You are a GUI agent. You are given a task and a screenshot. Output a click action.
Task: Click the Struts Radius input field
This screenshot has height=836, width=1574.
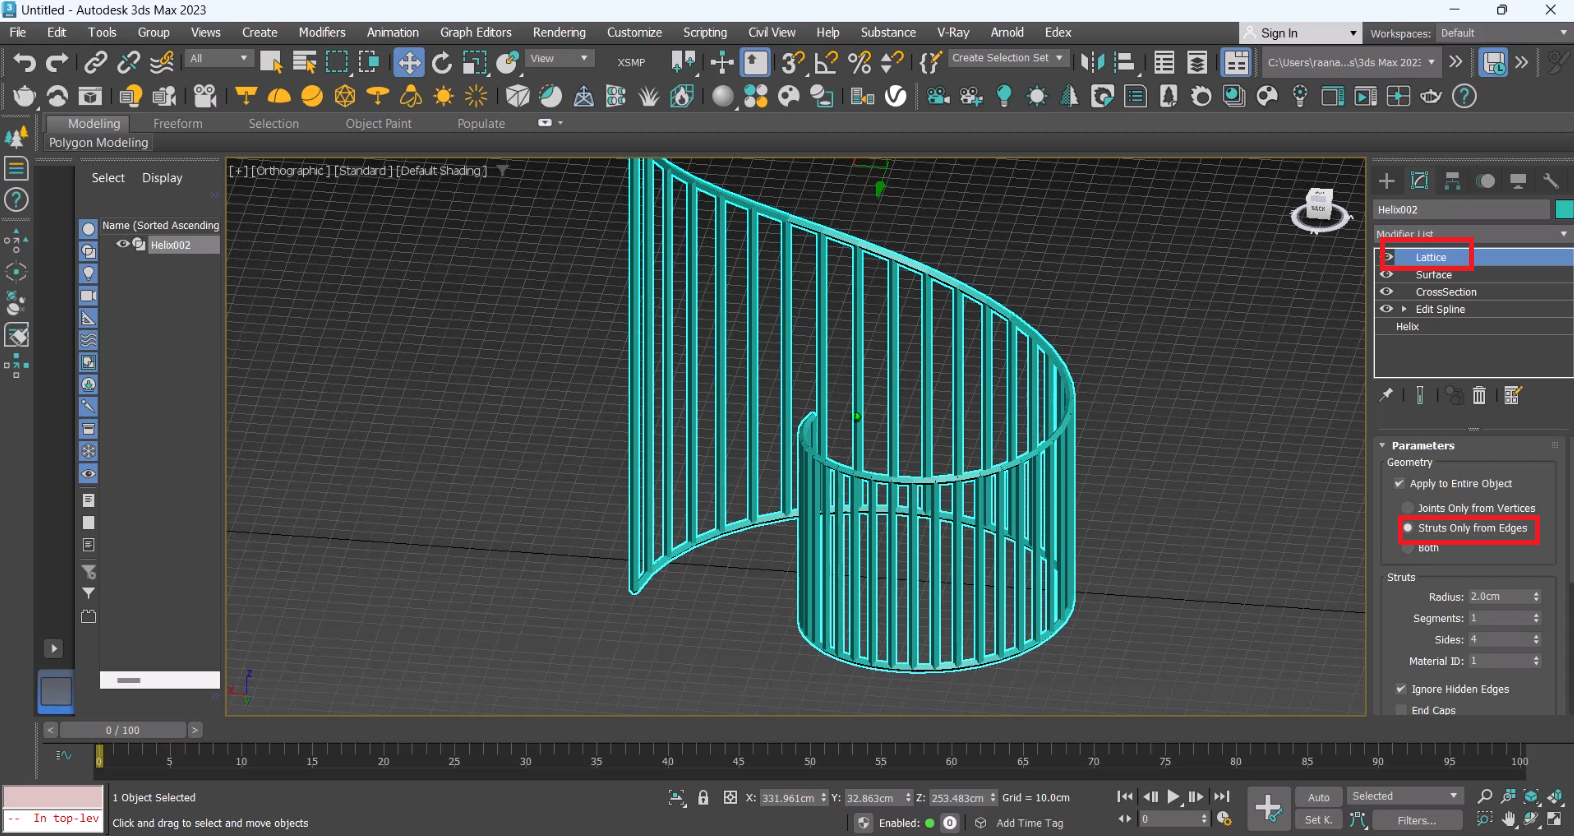[x=1499, y=597]
